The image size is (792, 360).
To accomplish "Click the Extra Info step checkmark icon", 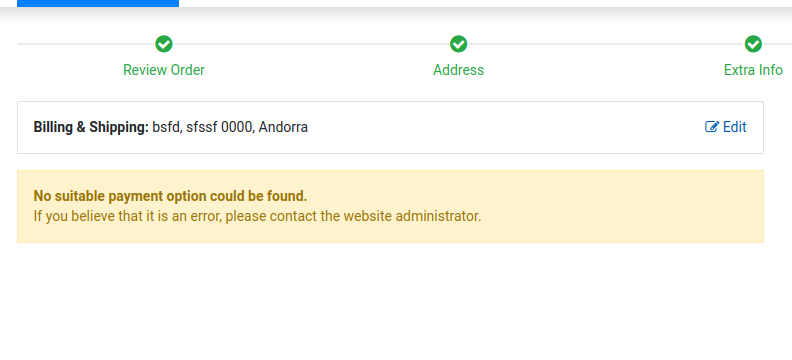I will point(753,44).
